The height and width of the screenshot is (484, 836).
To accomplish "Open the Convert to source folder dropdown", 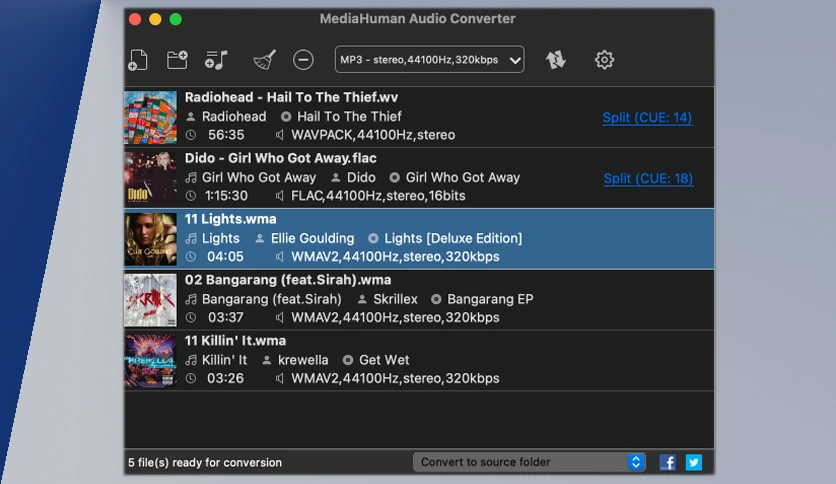I will (x=529, y=462).
